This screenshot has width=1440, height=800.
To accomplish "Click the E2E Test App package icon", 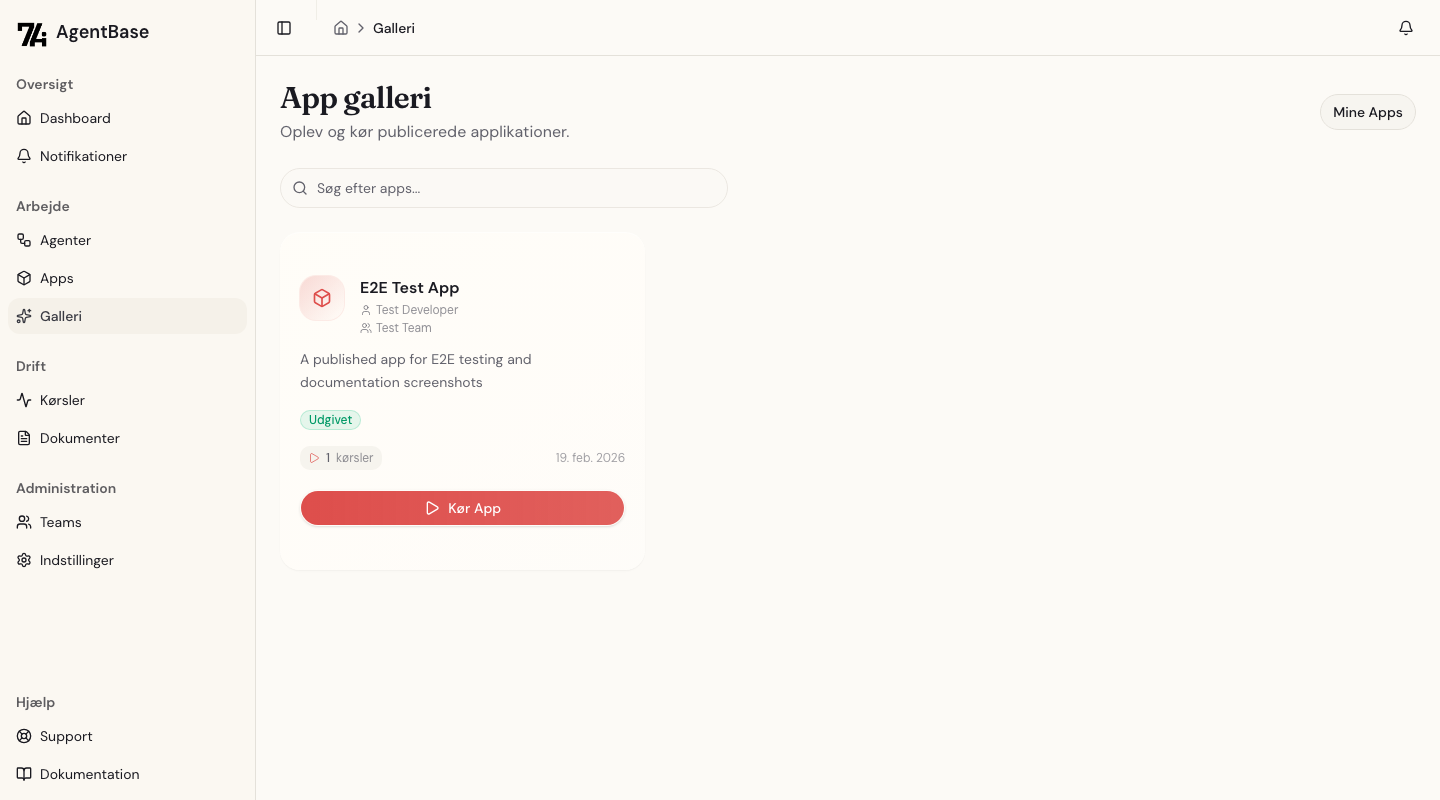I will point(322,298).
